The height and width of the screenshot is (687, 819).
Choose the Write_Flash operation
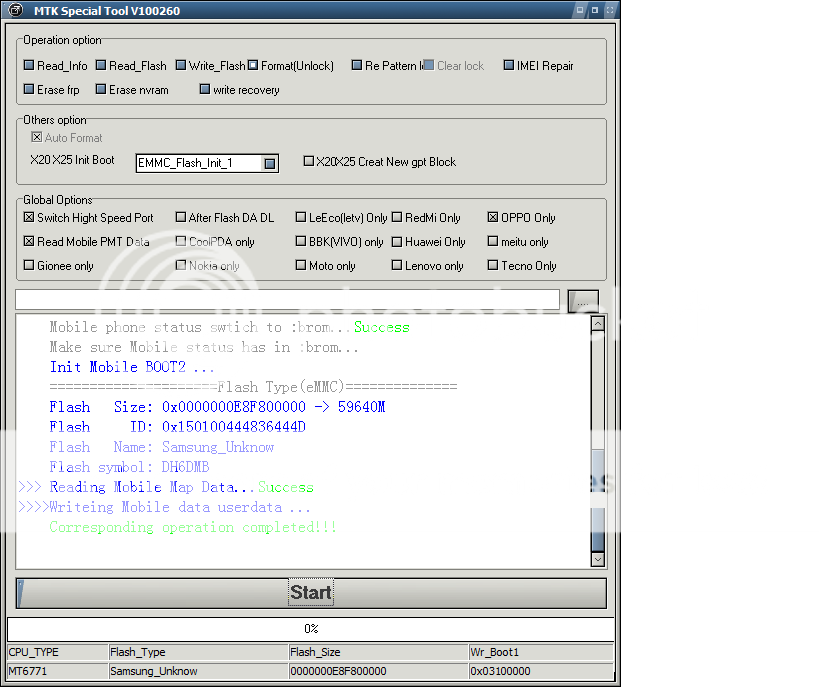181,66
